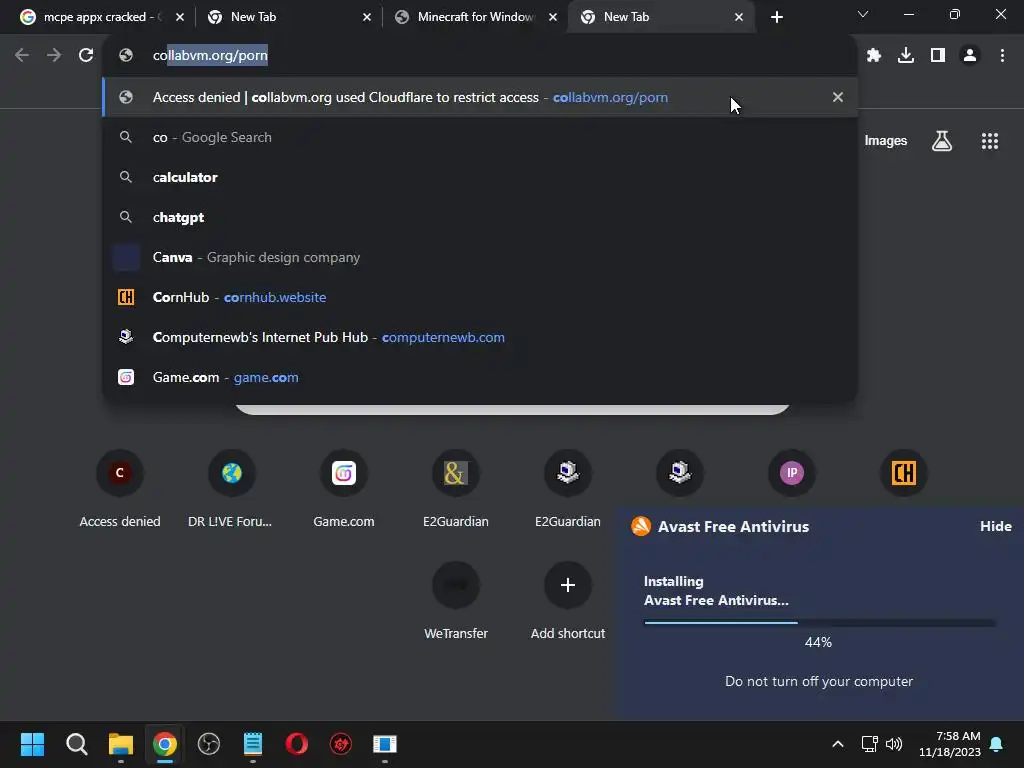The image size is (1024, 768).
Task: Select the Canva graphic design suggestion
Action: [480, 257]
